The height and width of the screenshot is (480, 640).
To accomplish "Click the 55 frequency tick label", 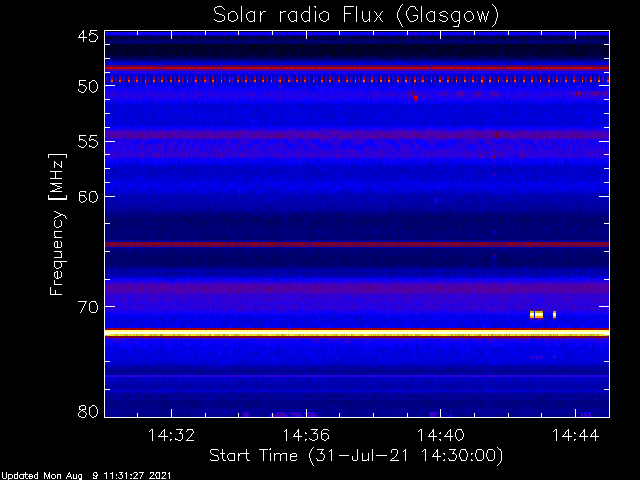I will coord(88,142).
